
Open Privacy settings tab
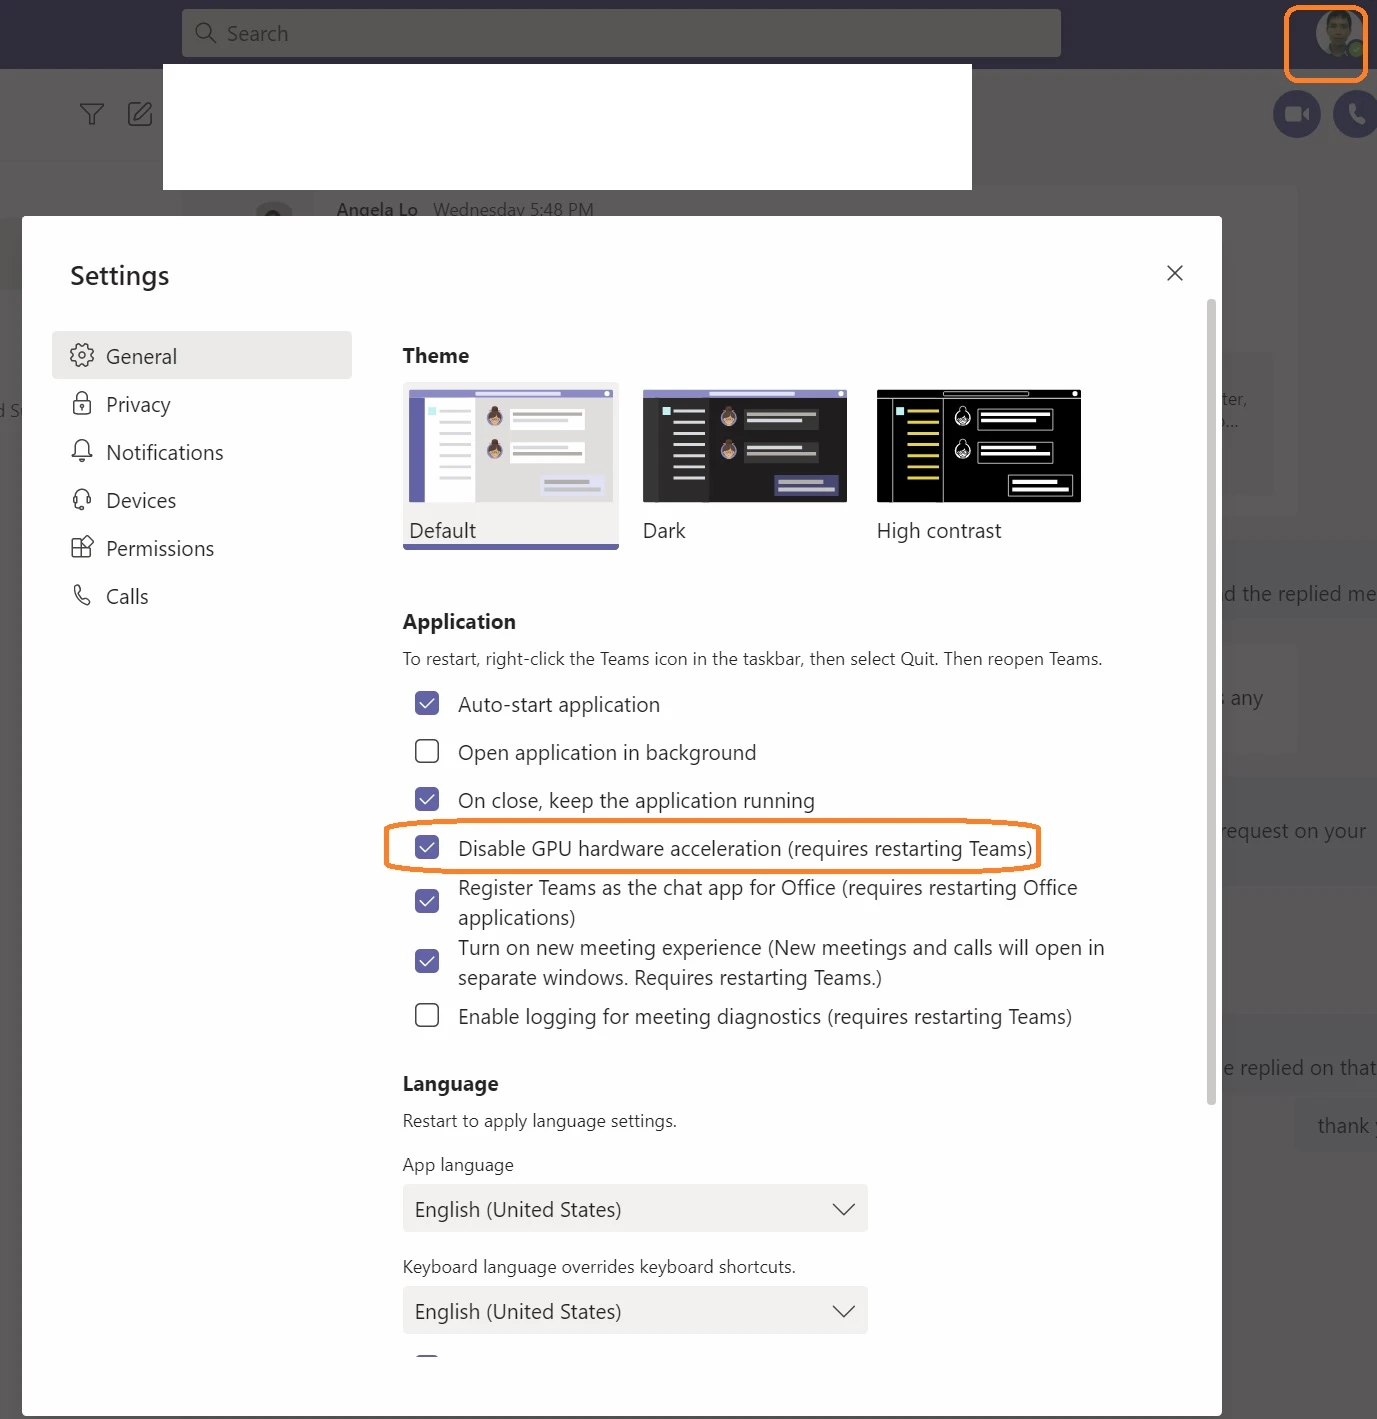(202, 403)
